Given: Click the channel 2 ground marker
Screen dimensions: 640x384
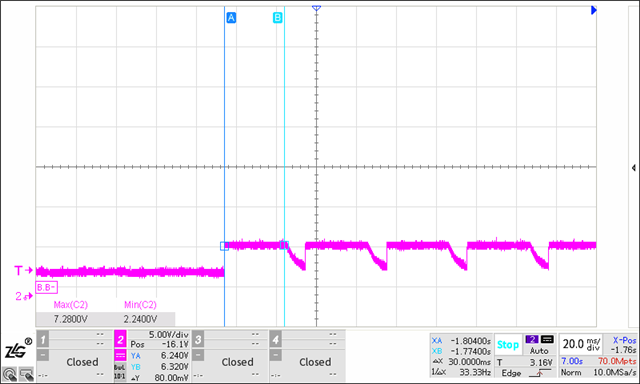Looking at the screenshot, I should [24, 296].
